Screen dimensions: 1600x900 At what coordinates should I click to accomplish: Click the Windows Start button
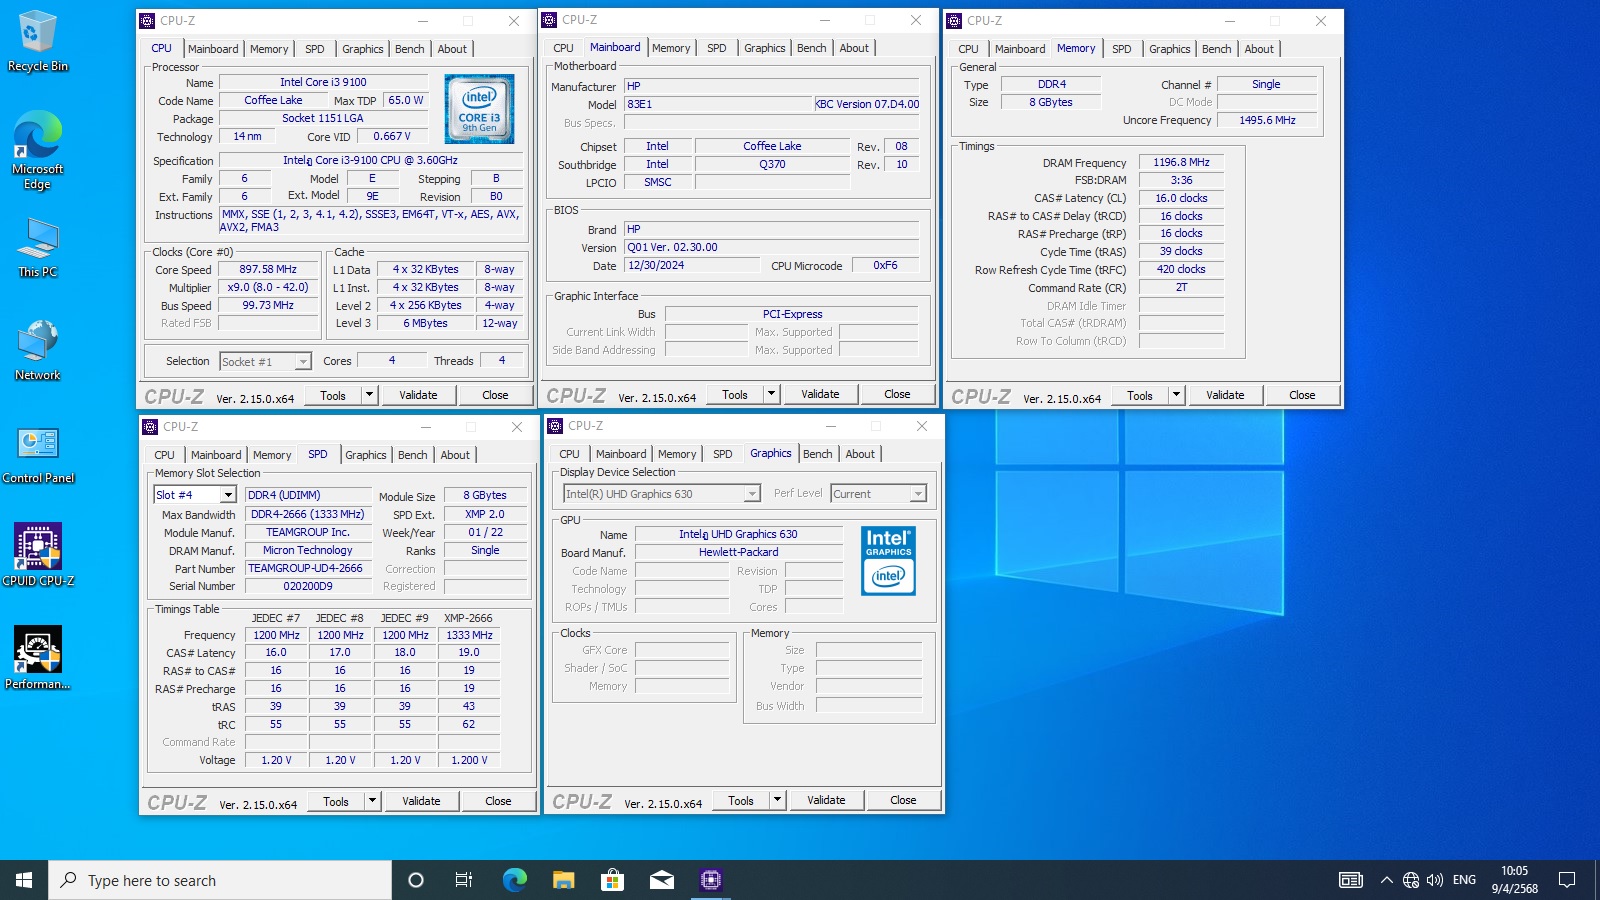[x=24, y=880]
